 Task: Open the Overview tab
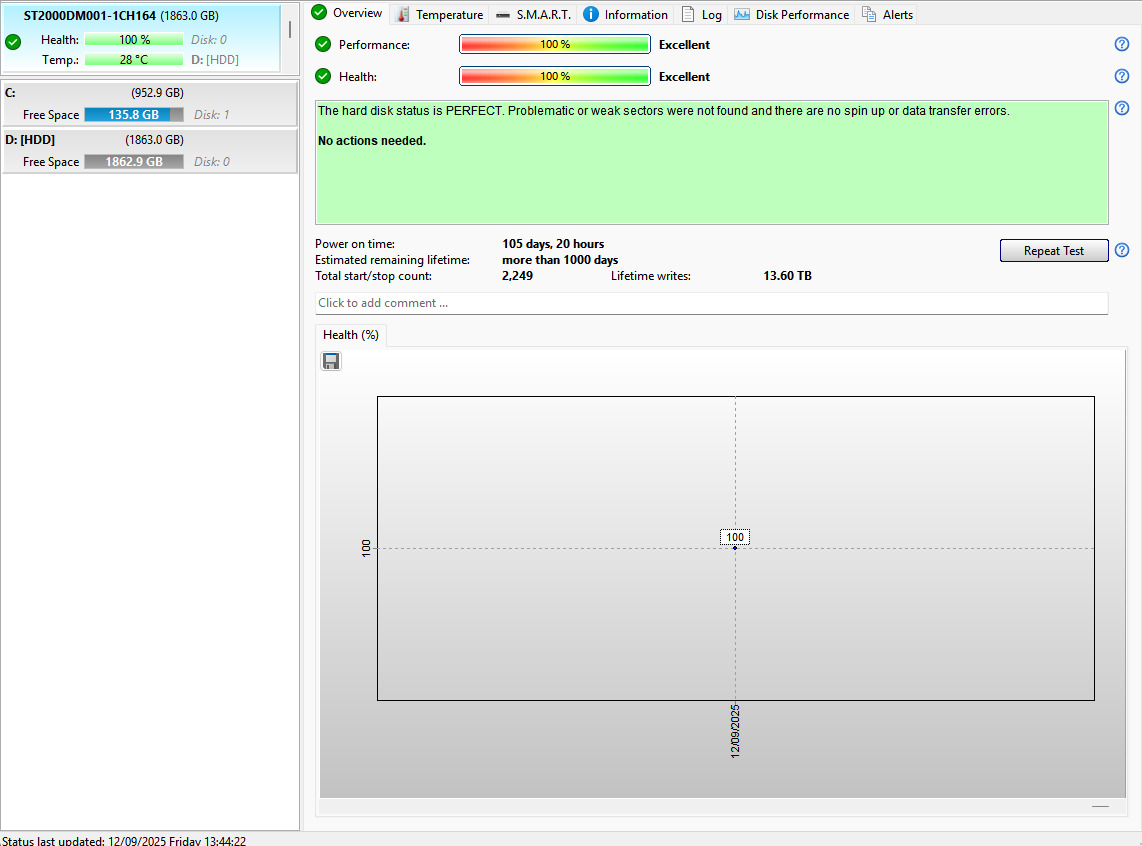tap(347, 13)
